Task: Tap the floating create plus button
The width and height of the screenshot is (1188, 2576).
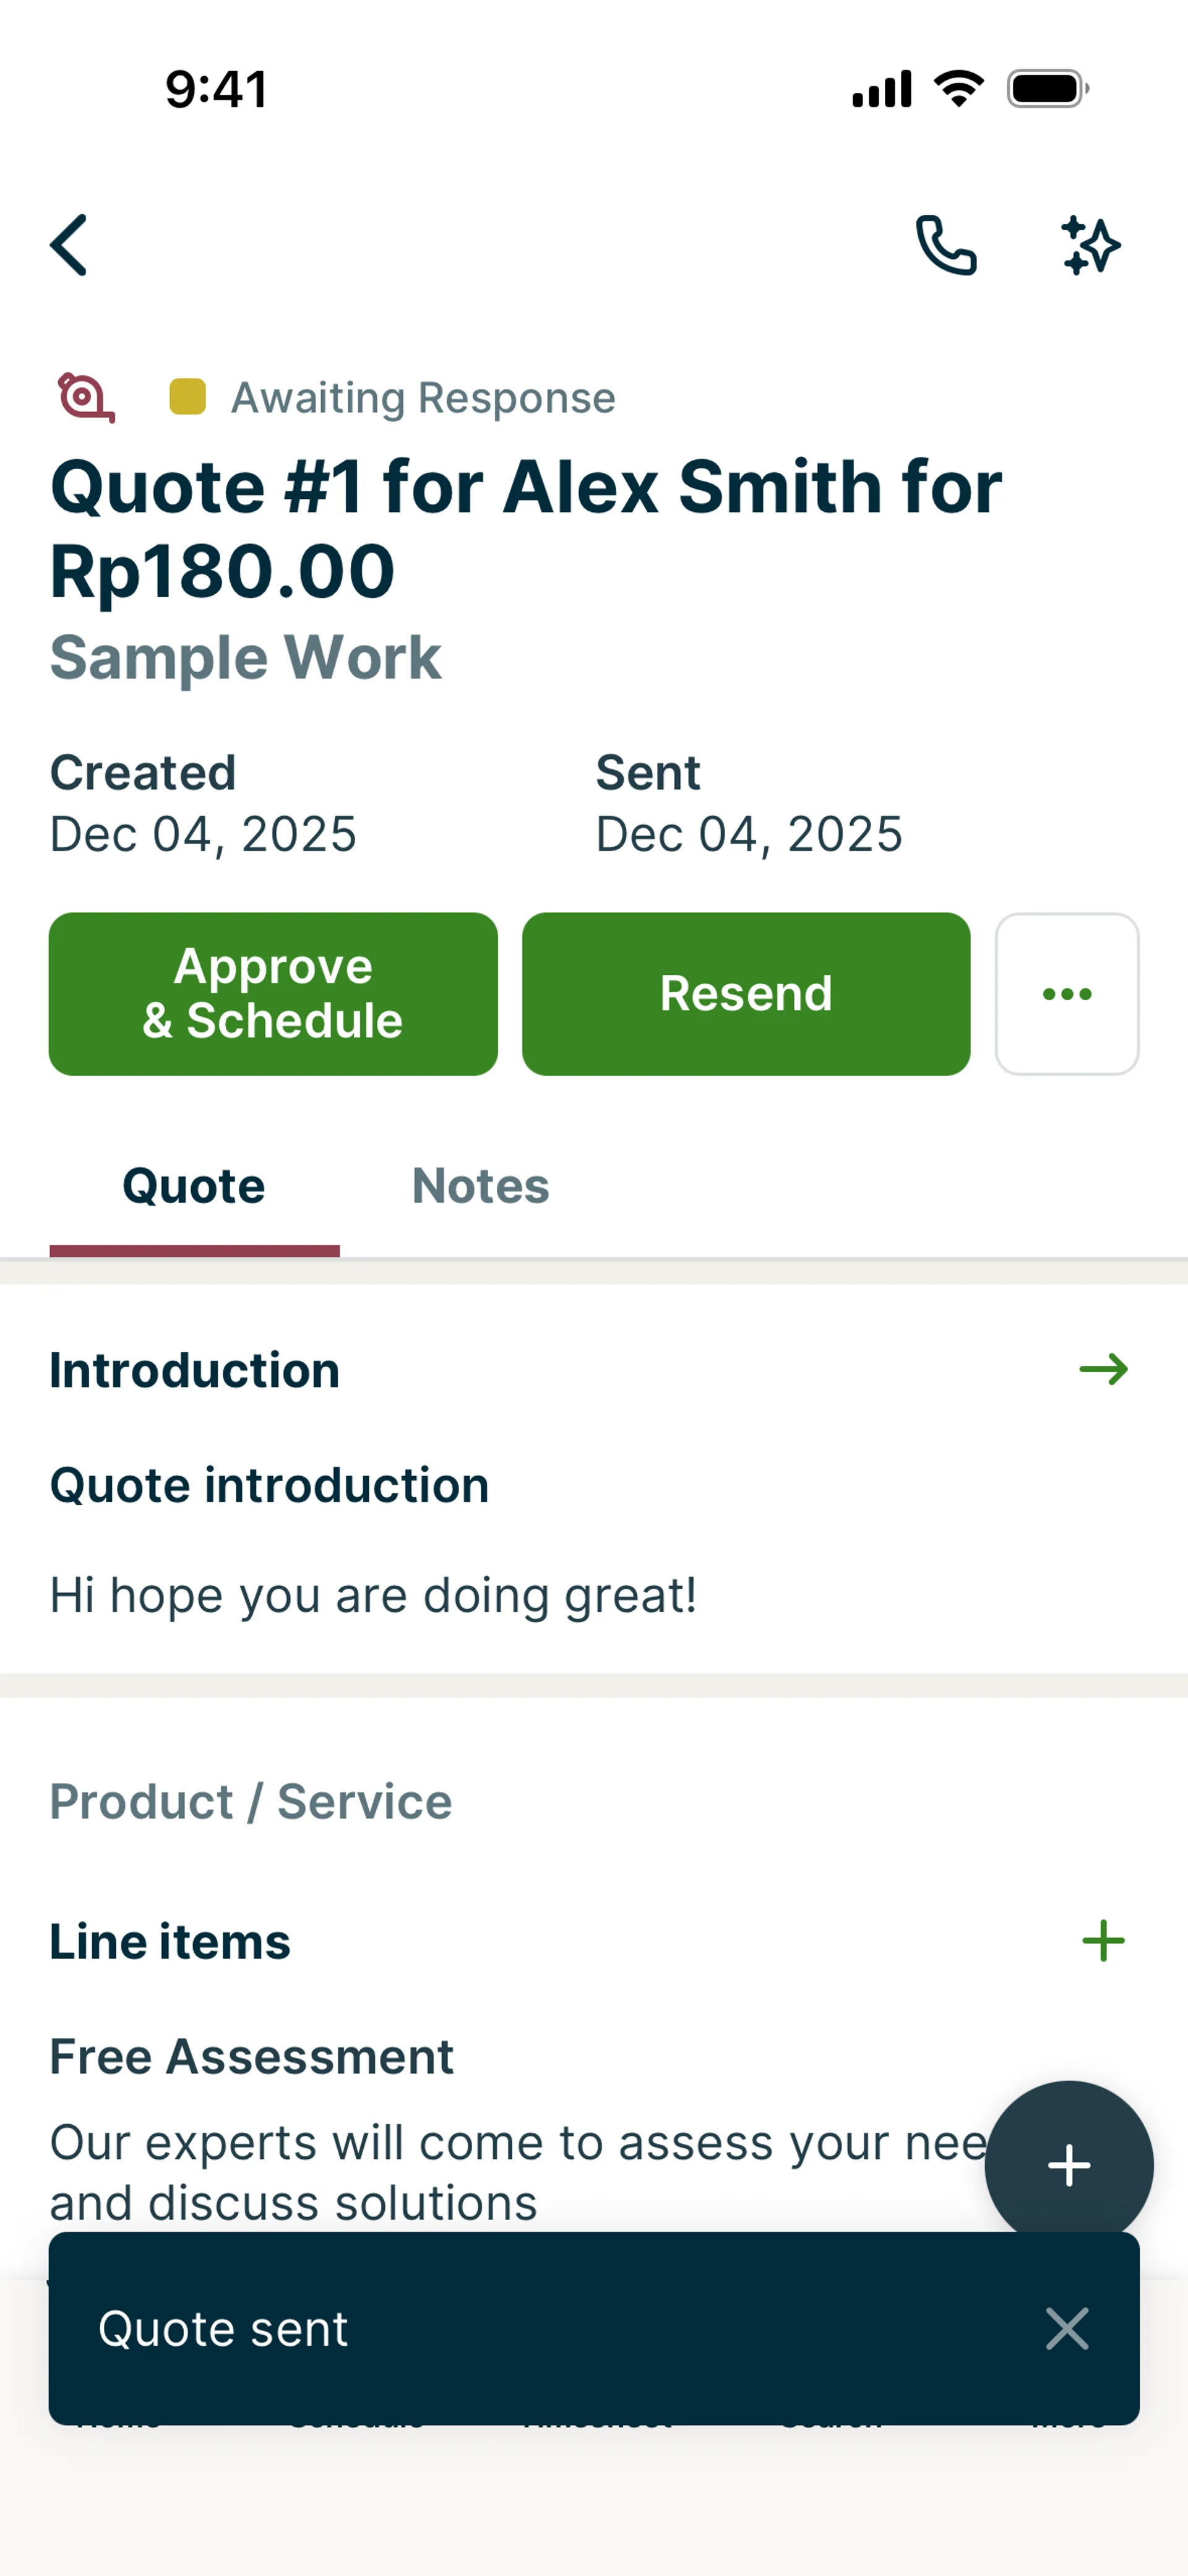Action: click(1068, 2165)
